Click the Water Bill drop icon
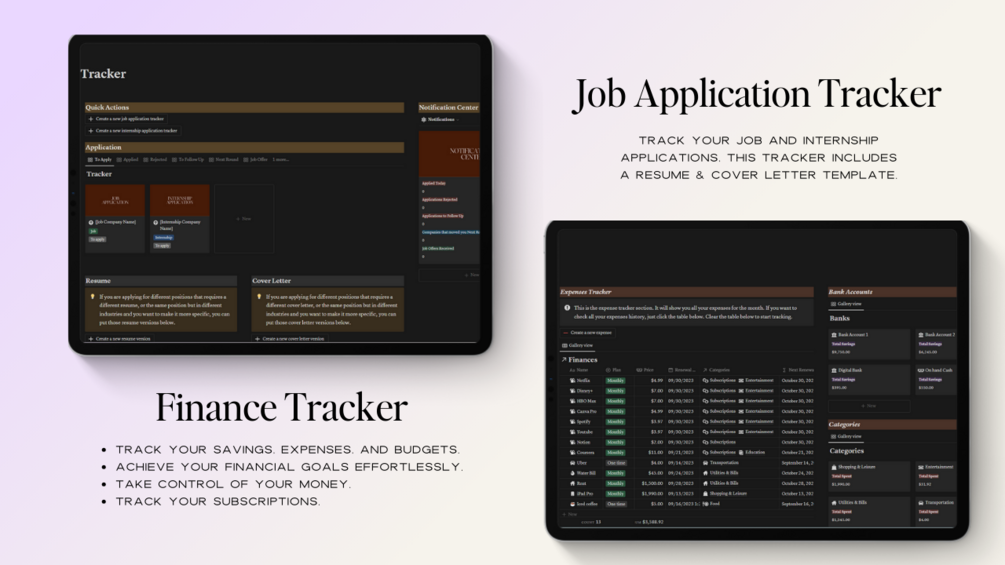 572,473
